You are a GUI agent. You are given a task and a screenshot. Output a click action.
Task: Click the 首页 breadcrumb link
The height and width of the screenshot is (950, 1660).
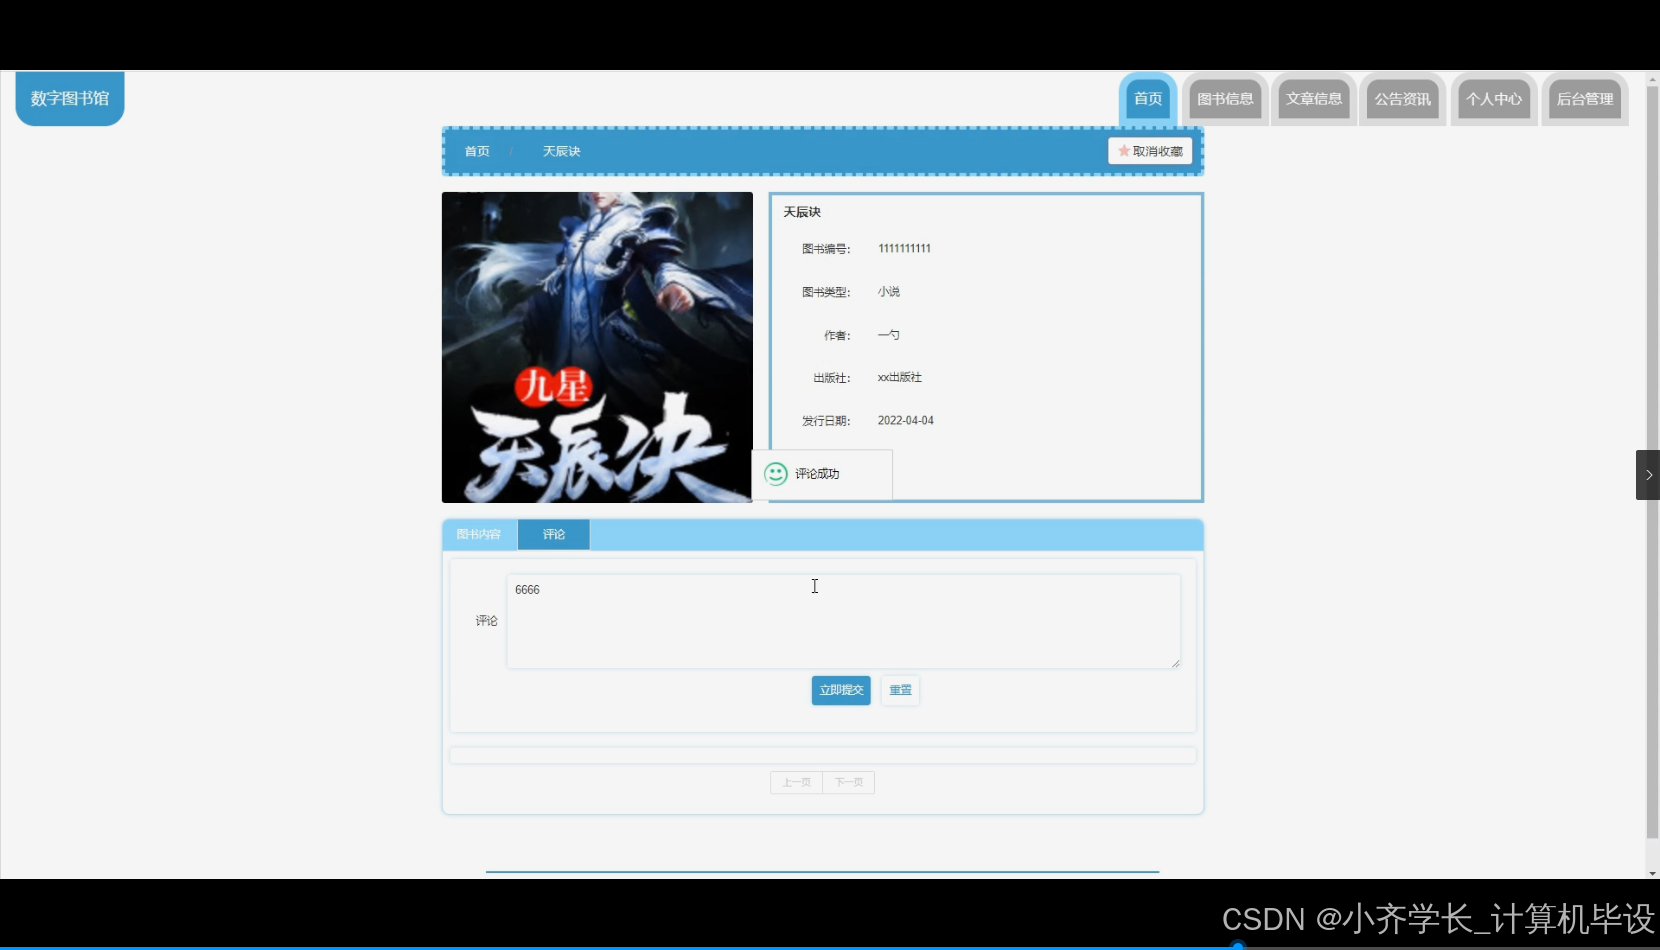tap(477, 152)
